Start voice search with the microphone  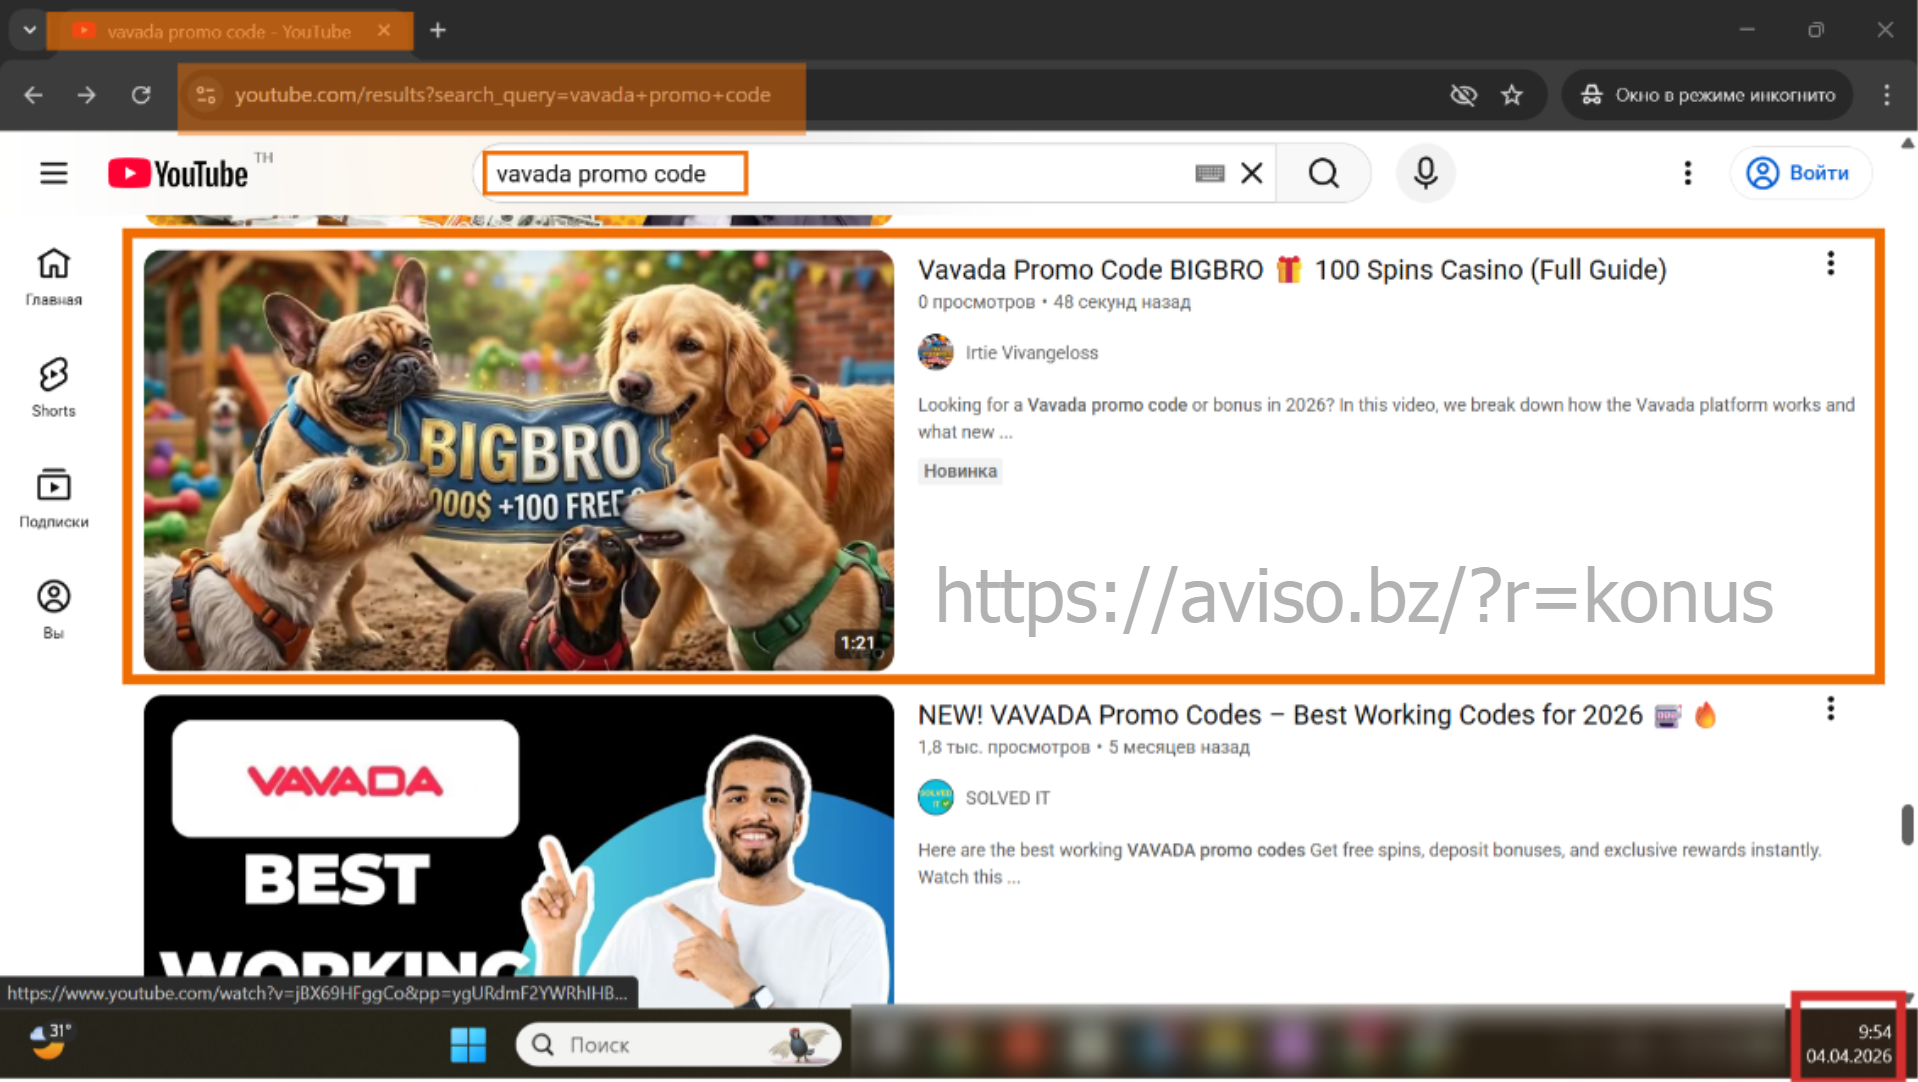(1425, 173)
